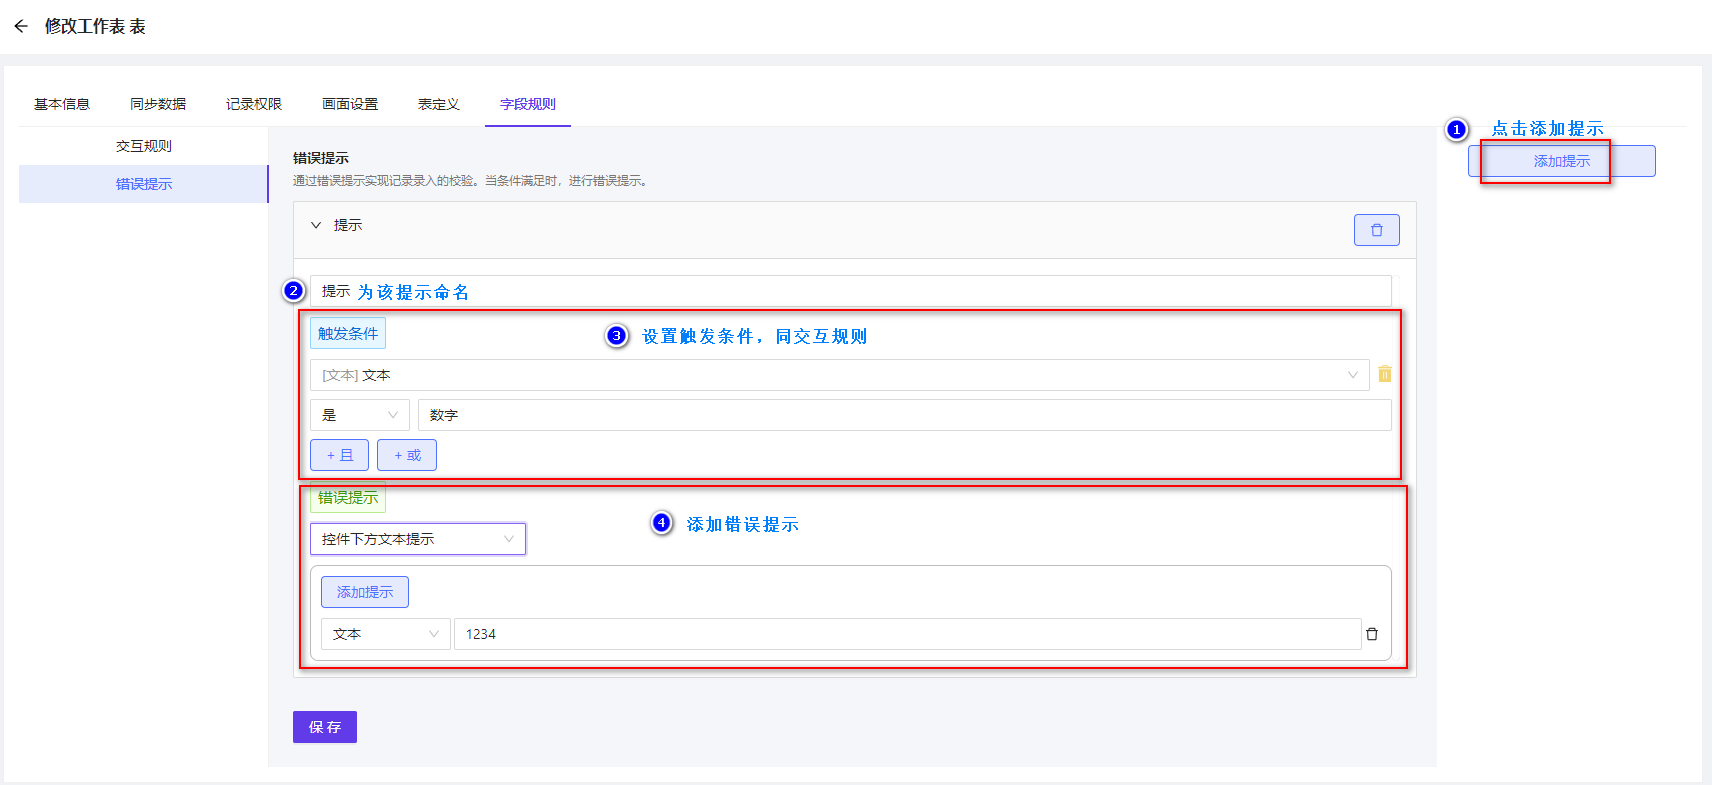Screen dimensions: 1712x785
Task: Select the 字段规则 tab
Action: [x=528, y=104]
